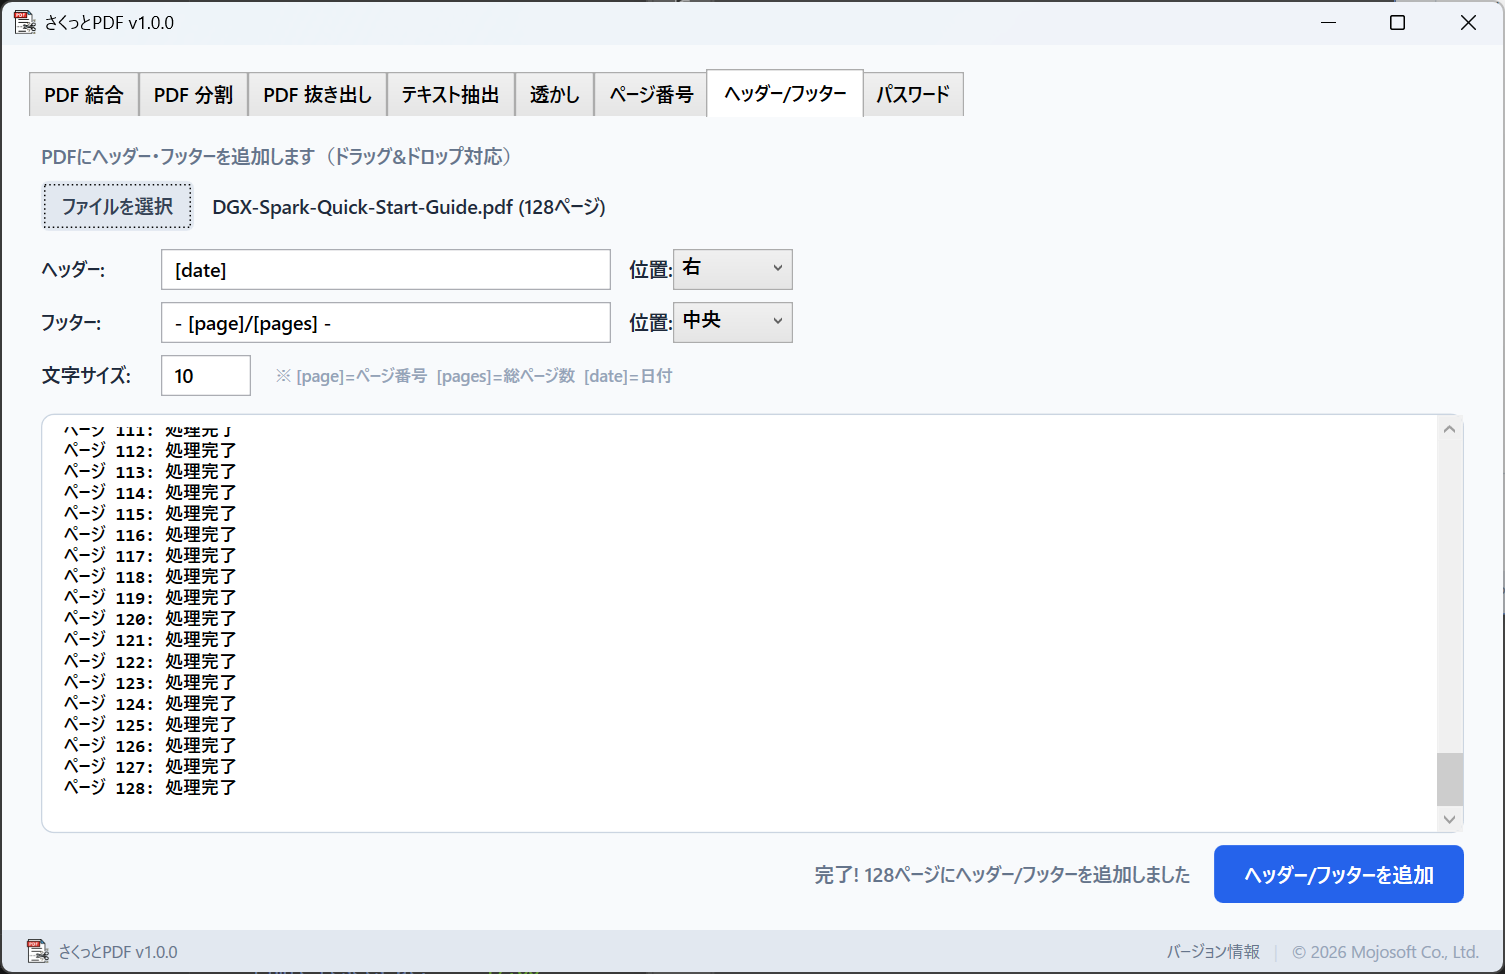Maximize the さくっとPDF window
This screenshot has height=974, width=1505.
coord(1397,22)
